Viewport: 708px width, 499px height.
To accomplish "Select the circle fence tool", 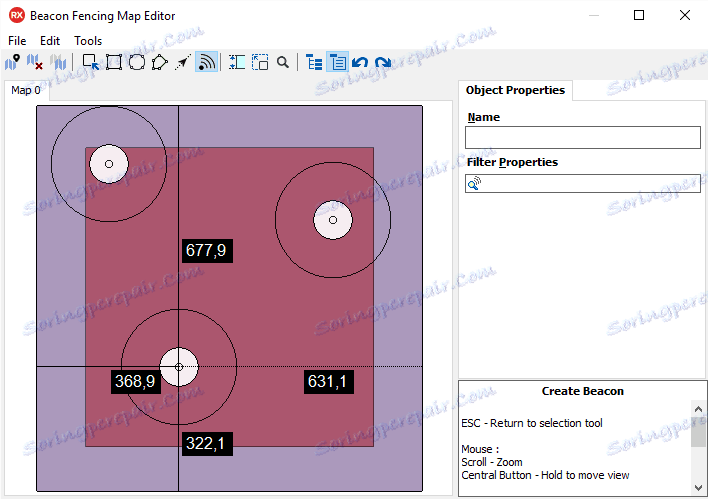I will tap(137, 62).
